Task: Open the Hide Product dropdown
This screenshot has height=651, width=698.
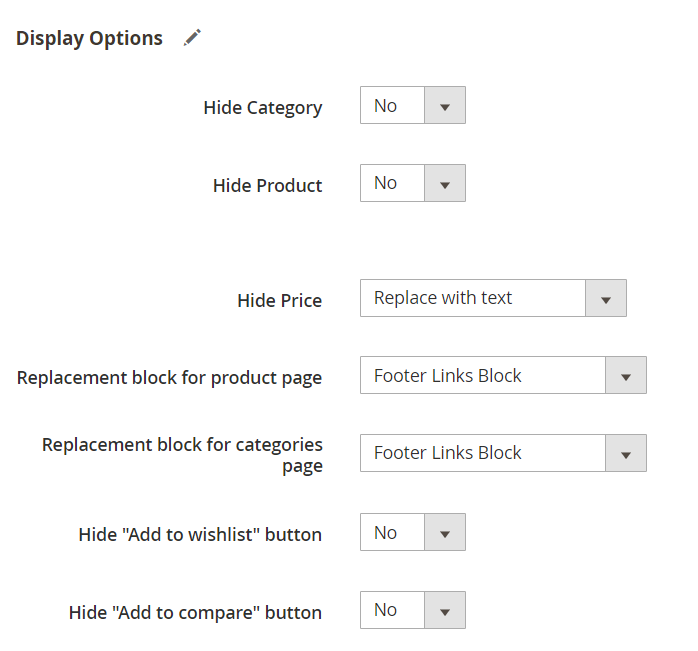Action: coord(393,183)
